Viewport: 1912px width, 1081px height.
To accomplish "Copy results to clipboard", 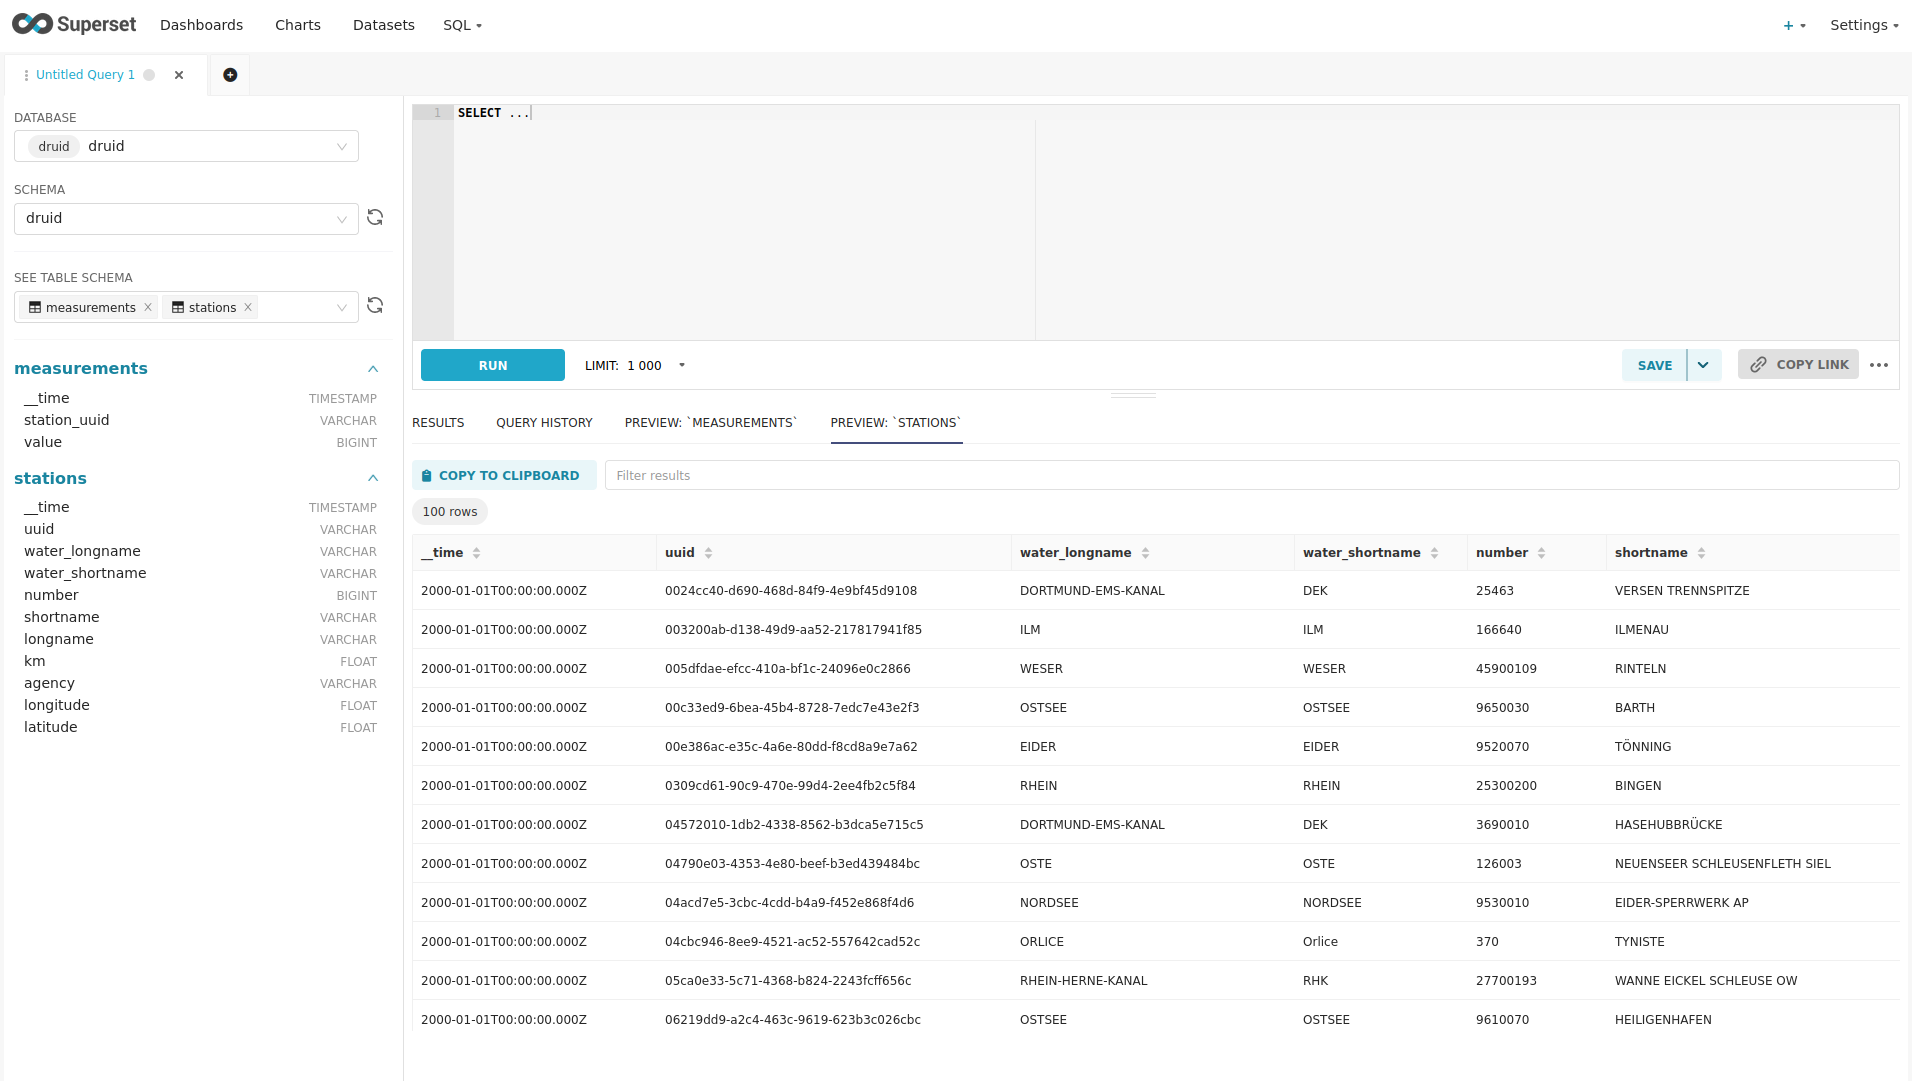I will click(504, 476).
